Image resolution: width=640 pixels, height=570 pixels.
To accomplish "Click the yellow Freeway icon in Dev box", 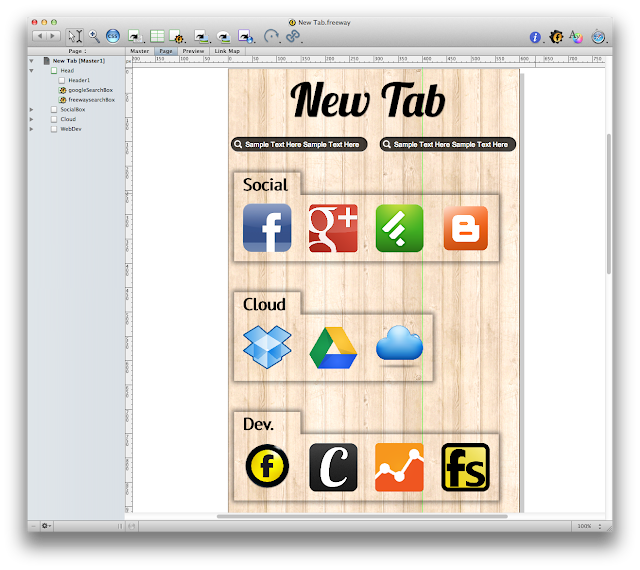I will click(267, 466).
